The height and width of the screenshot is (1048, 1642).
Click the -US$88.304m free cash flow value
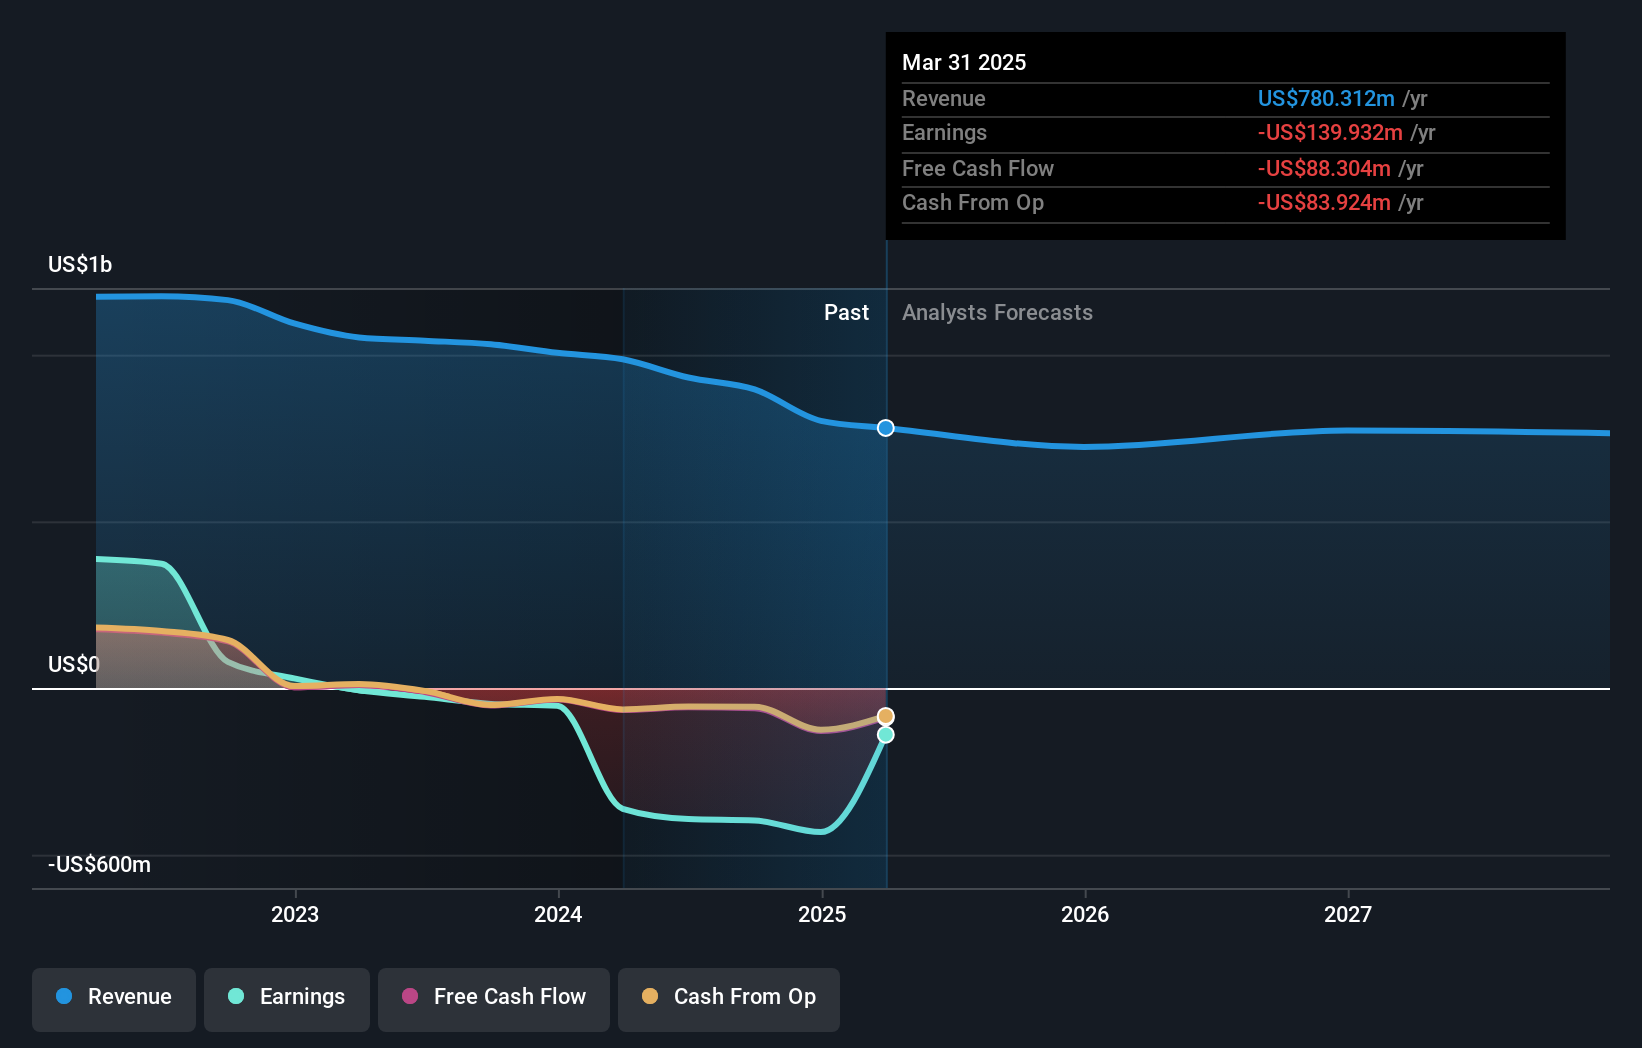click(x=1324, y=168)
